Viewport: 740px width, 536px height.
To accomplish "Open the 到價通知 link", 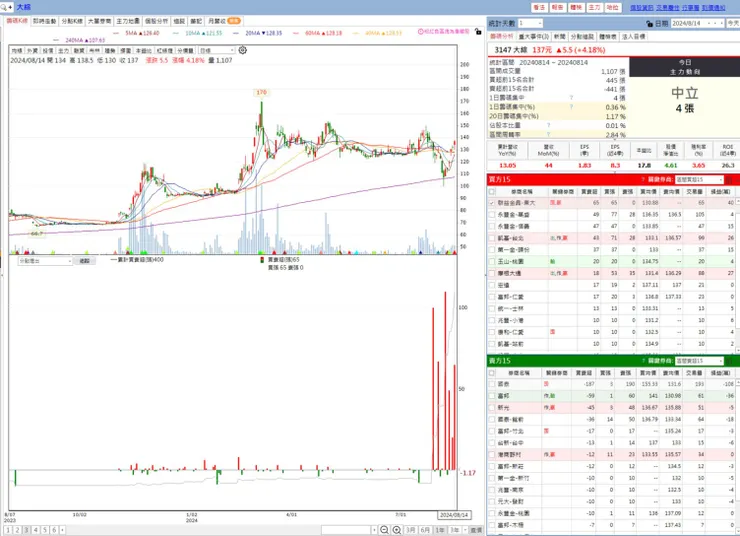I will (714, 8).
